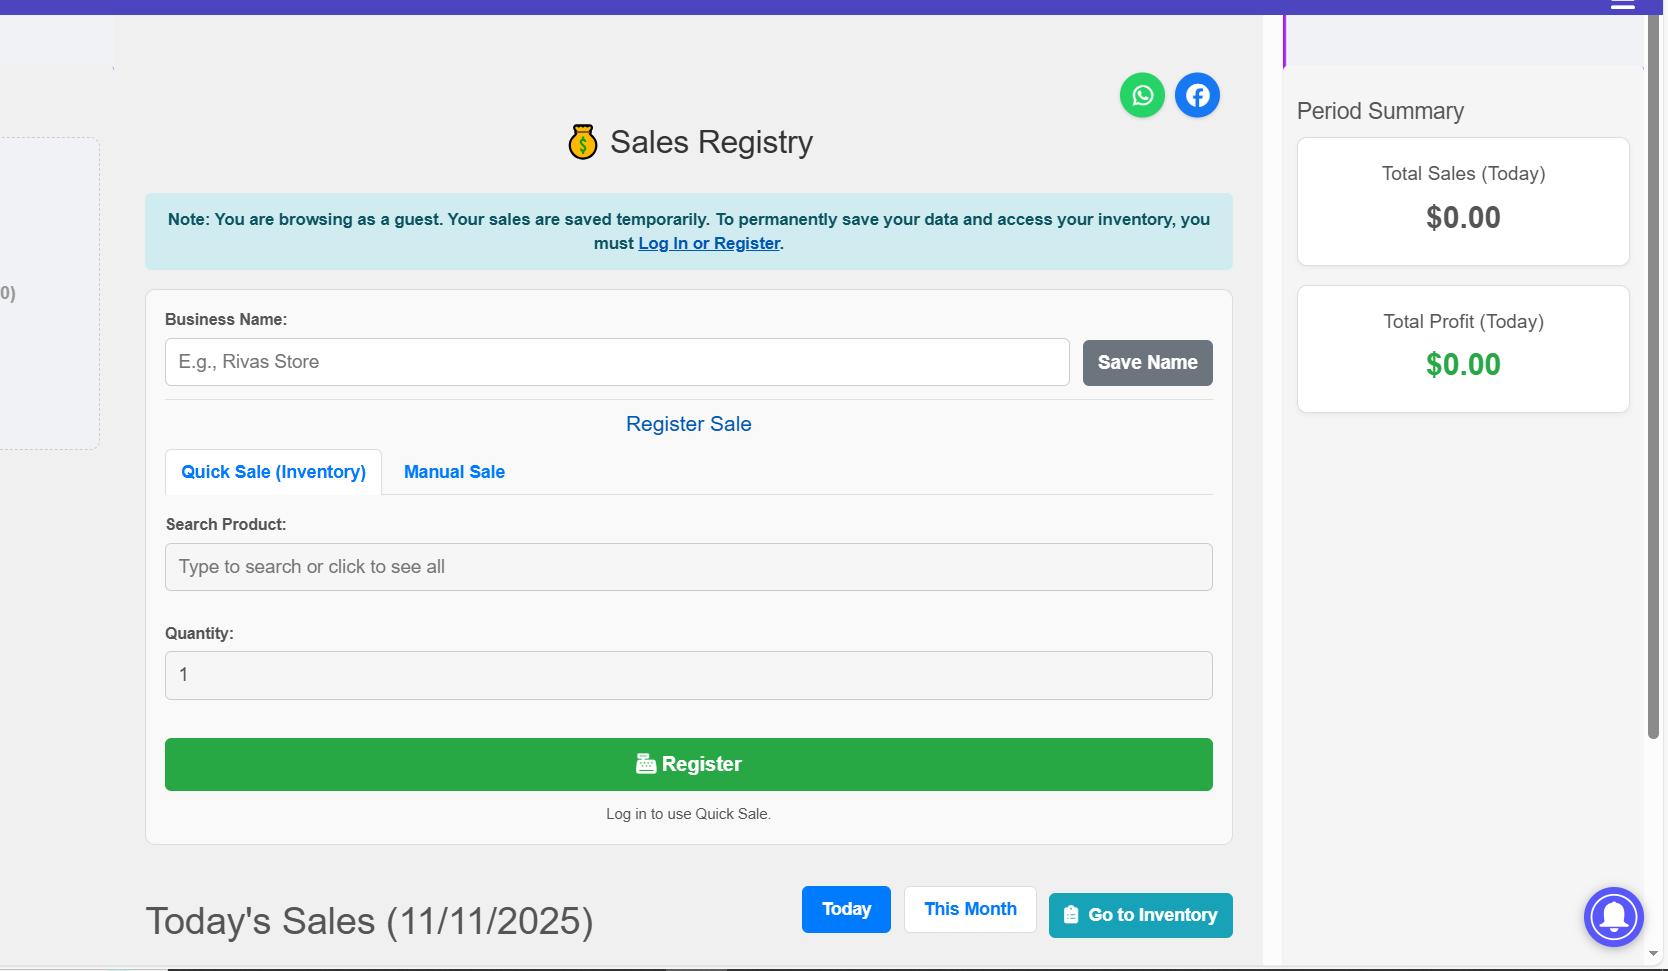Open the Search Product dropdown field
This screenshot has height=971, width=1668.
pos(688,567)
